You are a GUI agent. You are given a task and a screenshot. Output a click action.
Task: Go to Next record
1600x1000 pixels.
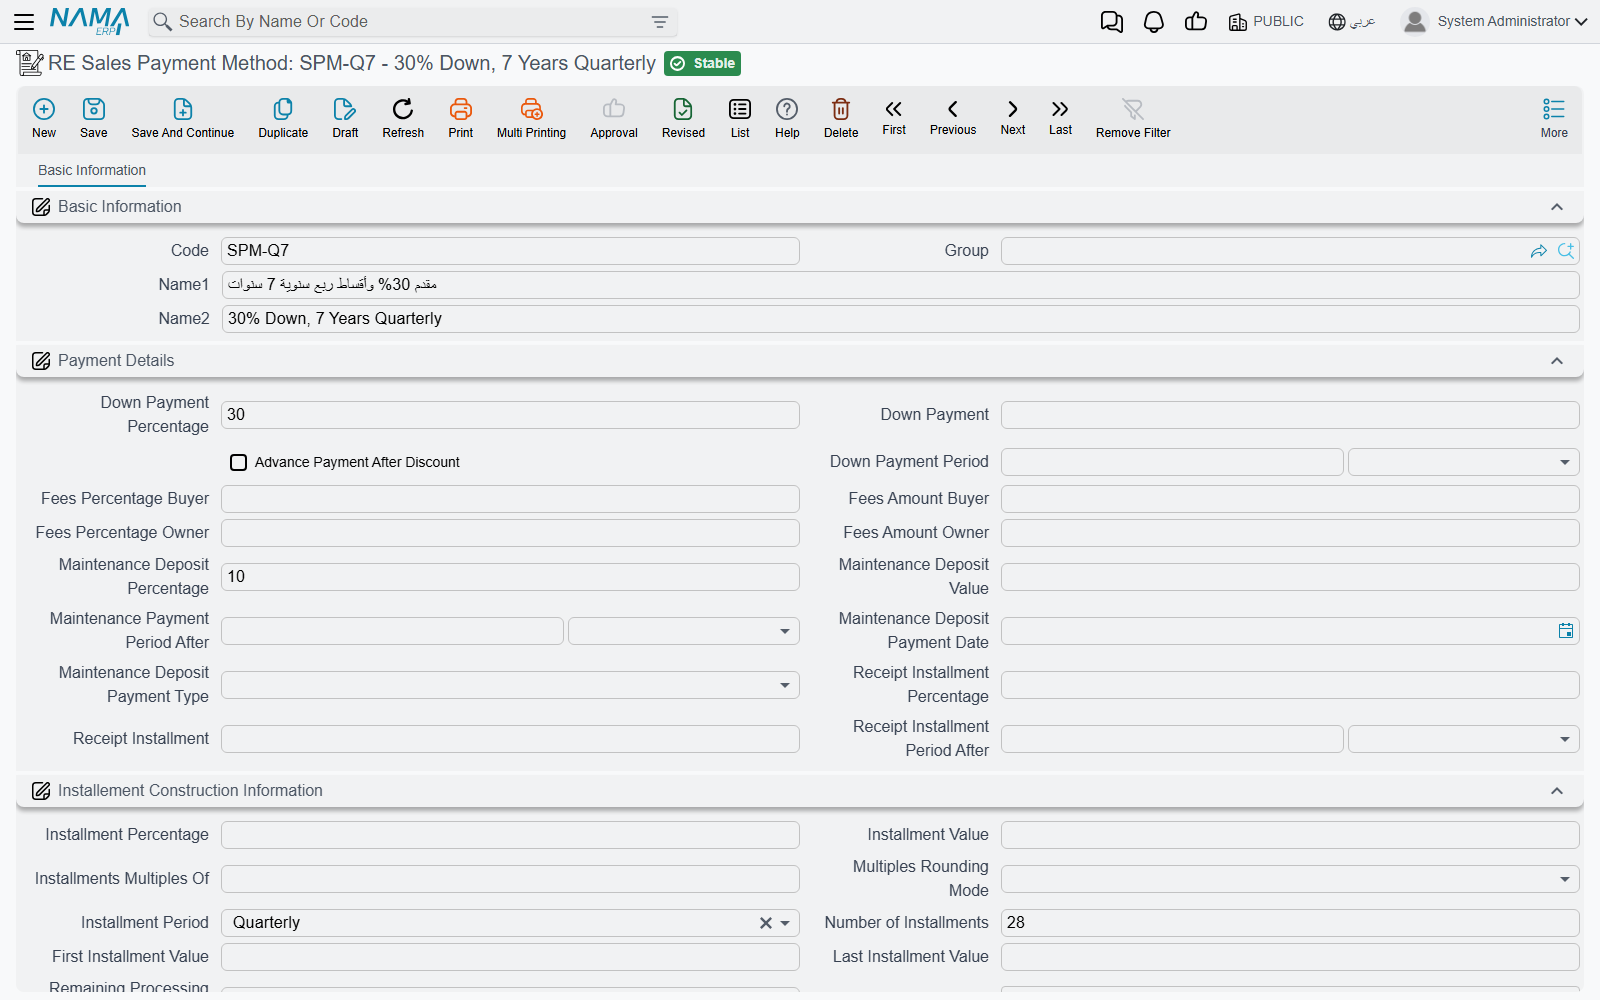1013,117
